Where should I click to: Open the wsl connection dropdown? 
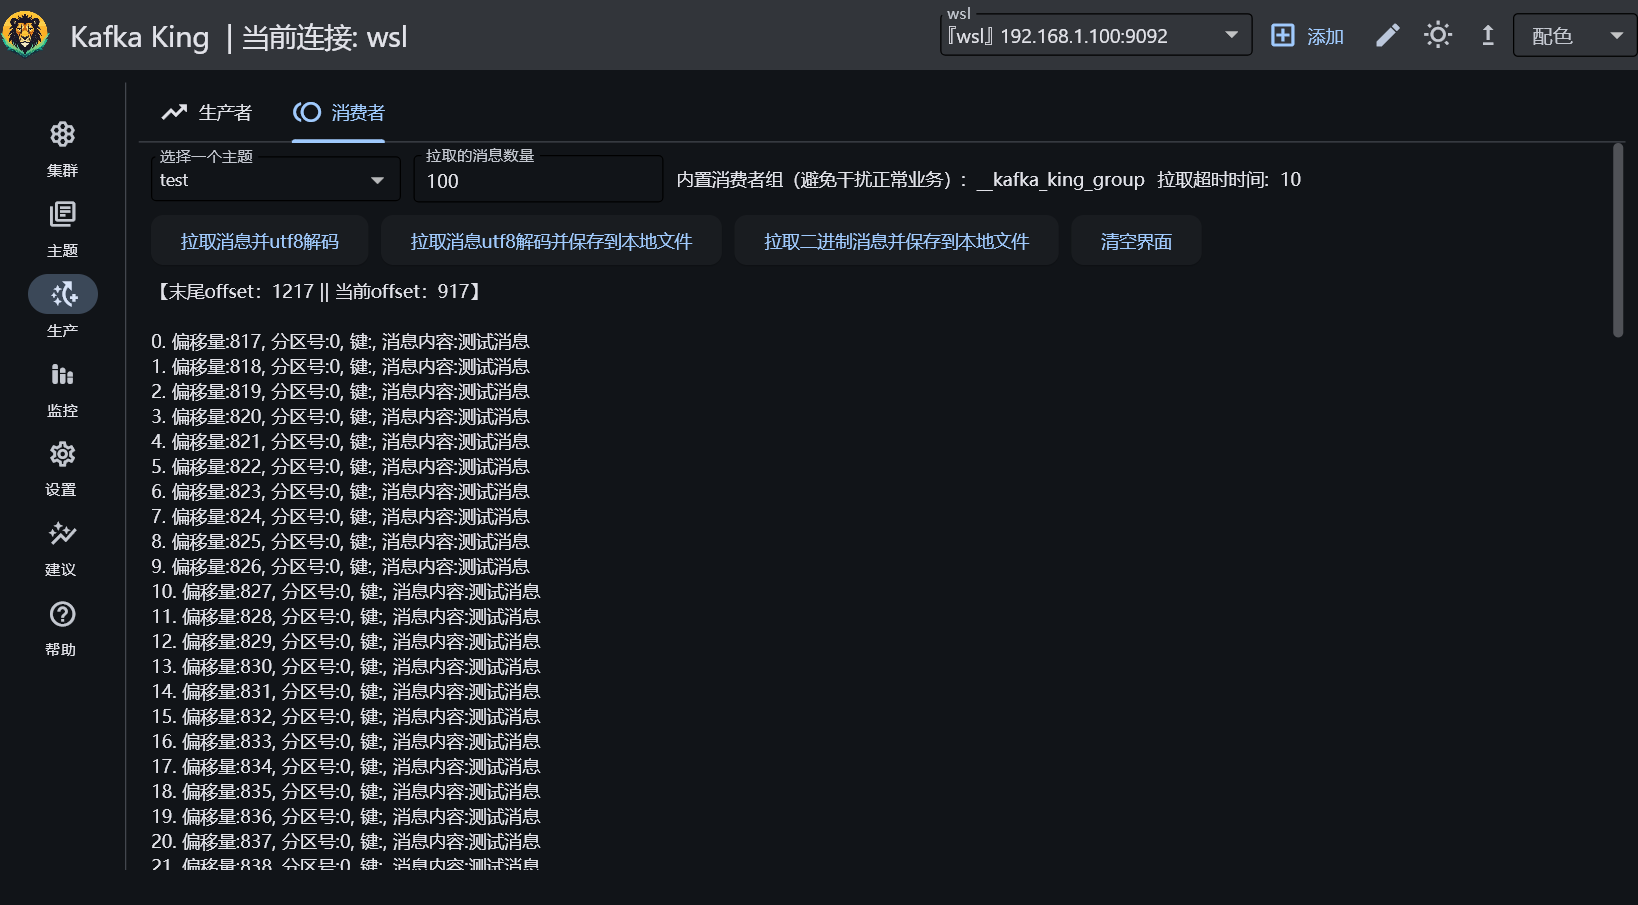[x=1096, y=36]
